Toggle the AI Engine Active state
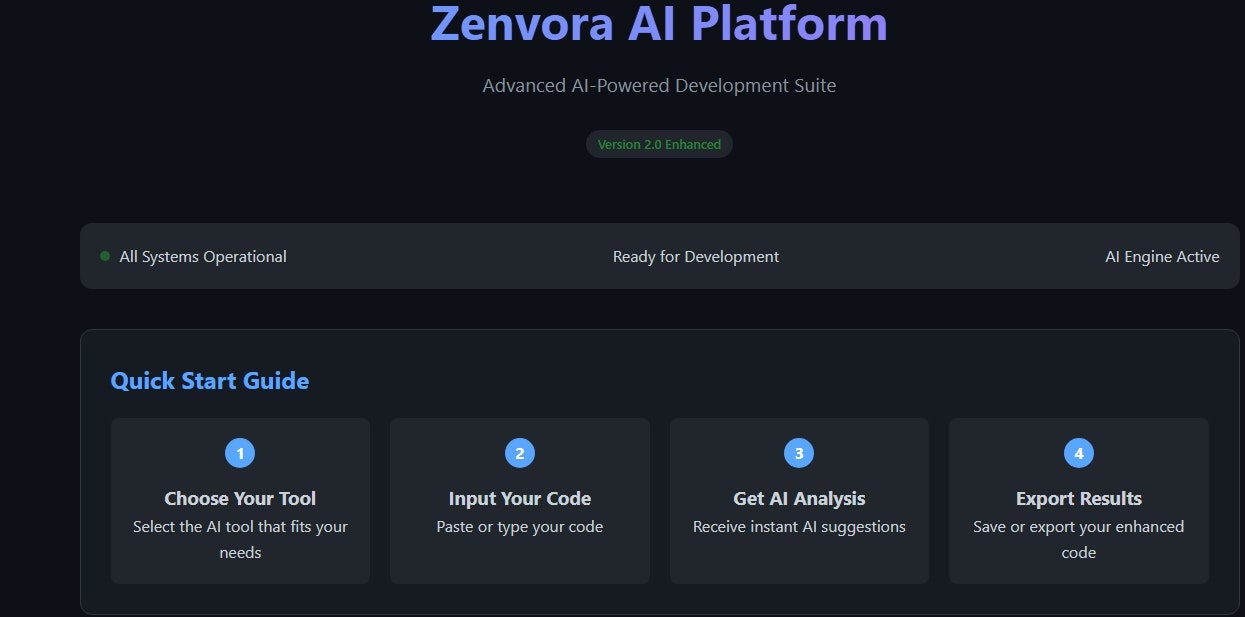The width and height of the screenshot is (1245, 617). pos(1162,256)
